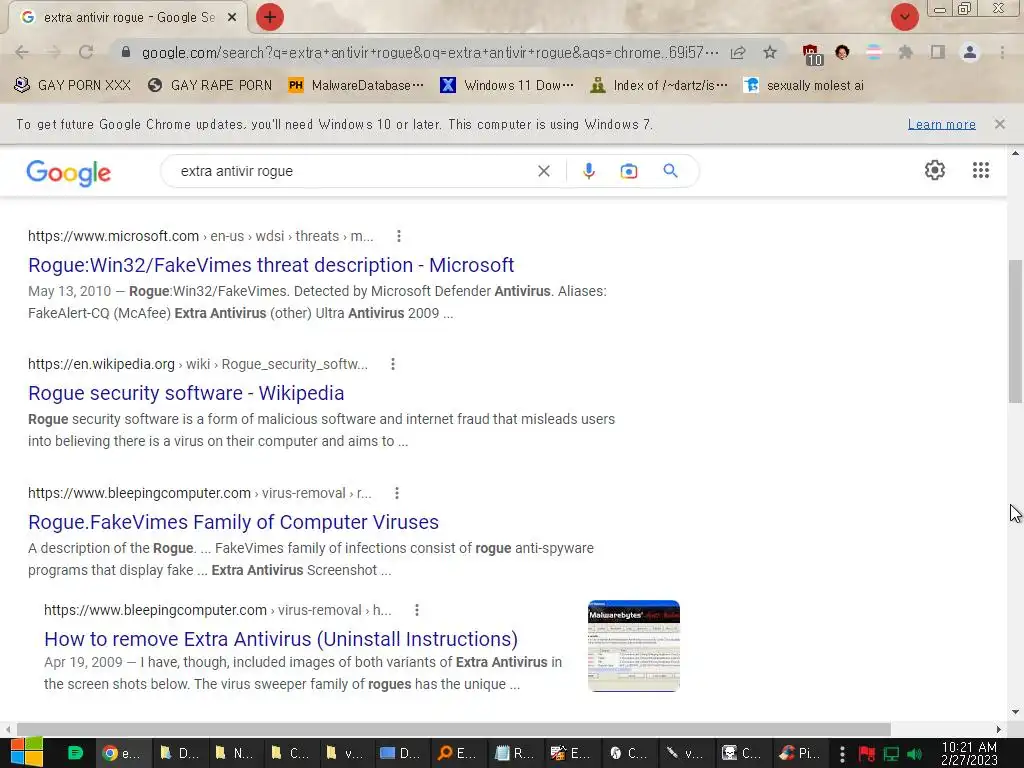
Task: Open 'Rogue.FakeVimes Family of Computer Viruses'
Action: click(x=233, y=522)
